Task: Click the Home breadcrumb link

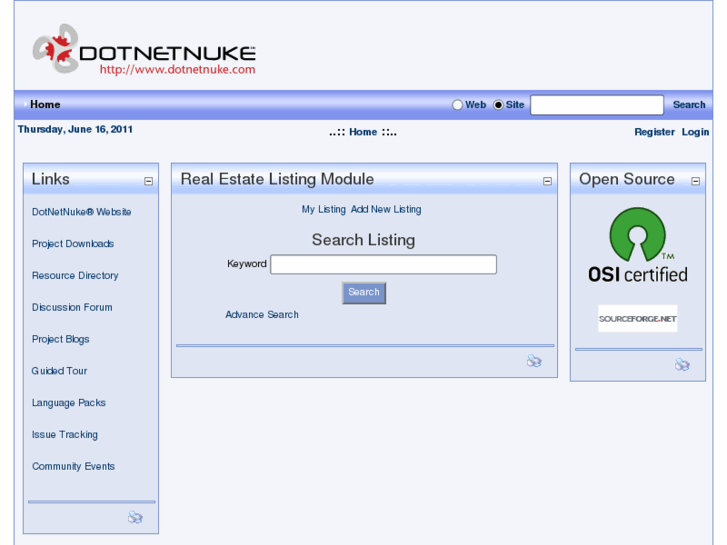Action: (x=363, y=132)
